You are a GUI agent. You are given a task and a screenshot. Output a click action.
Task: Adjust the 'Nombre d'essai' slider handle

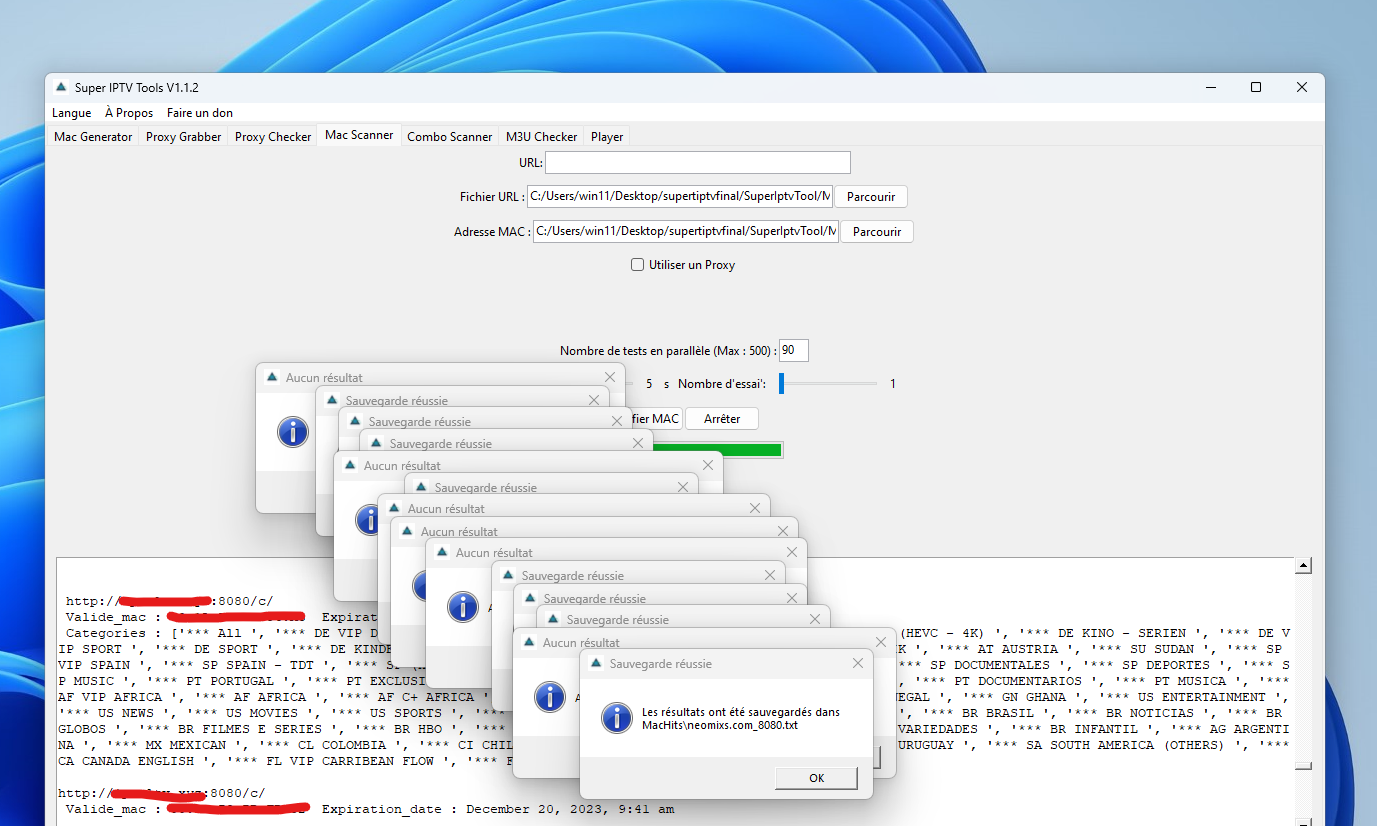(x=783, y=383)
